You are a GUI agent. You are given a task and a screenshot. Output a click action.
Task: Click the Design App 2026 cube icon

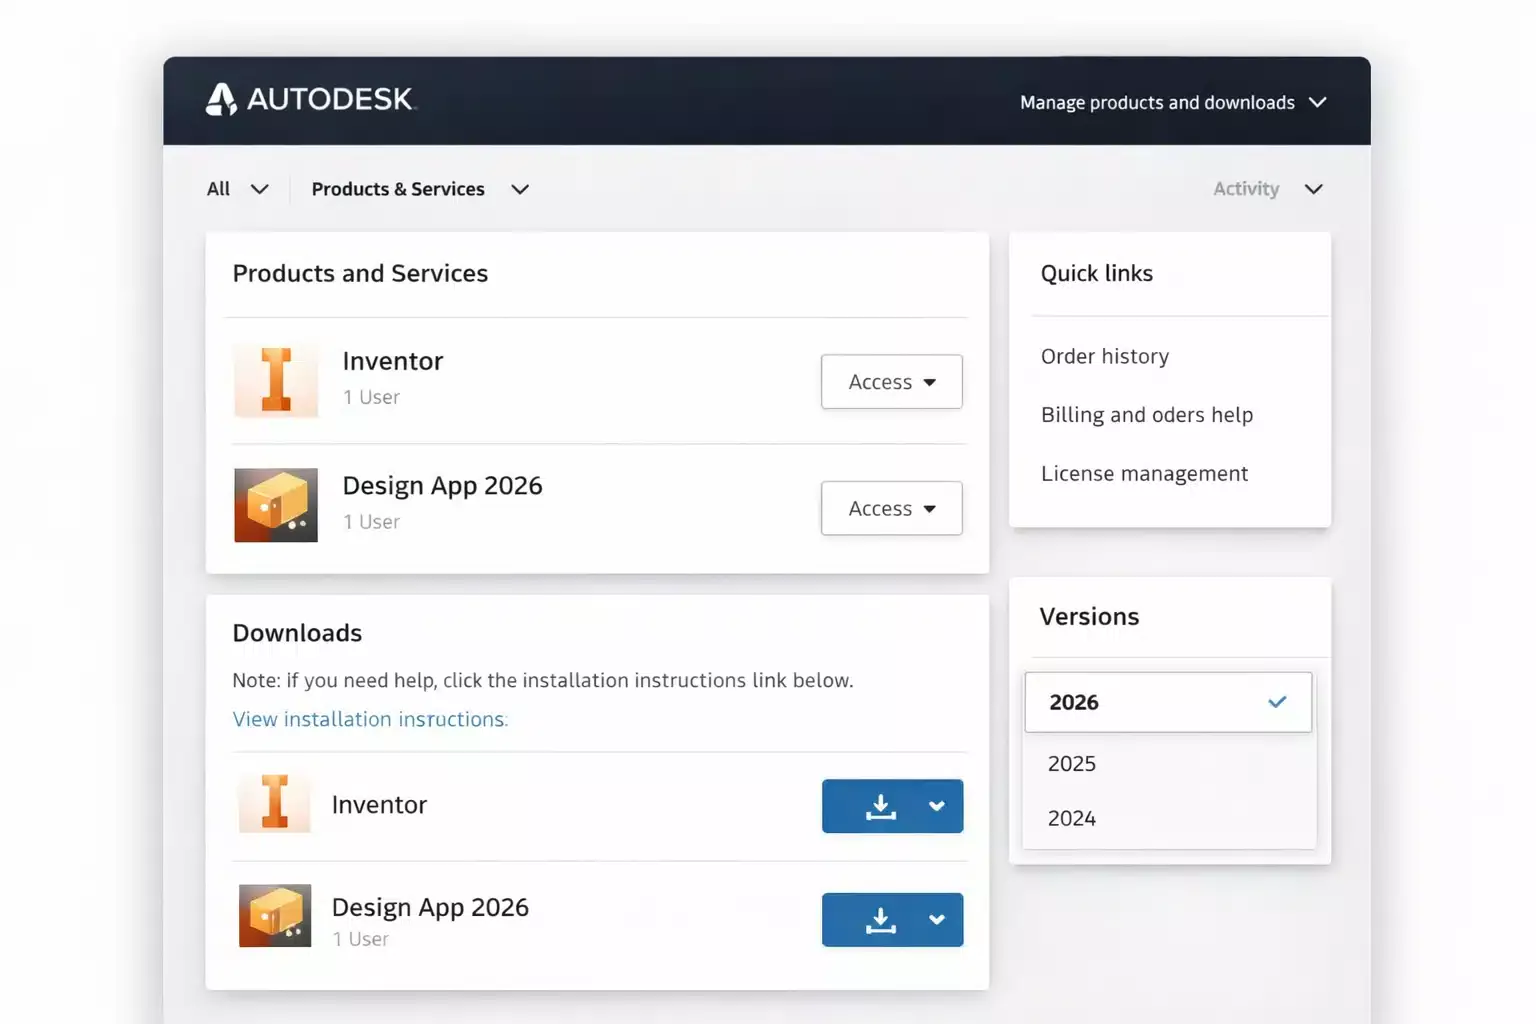click(x=275, y=505)
